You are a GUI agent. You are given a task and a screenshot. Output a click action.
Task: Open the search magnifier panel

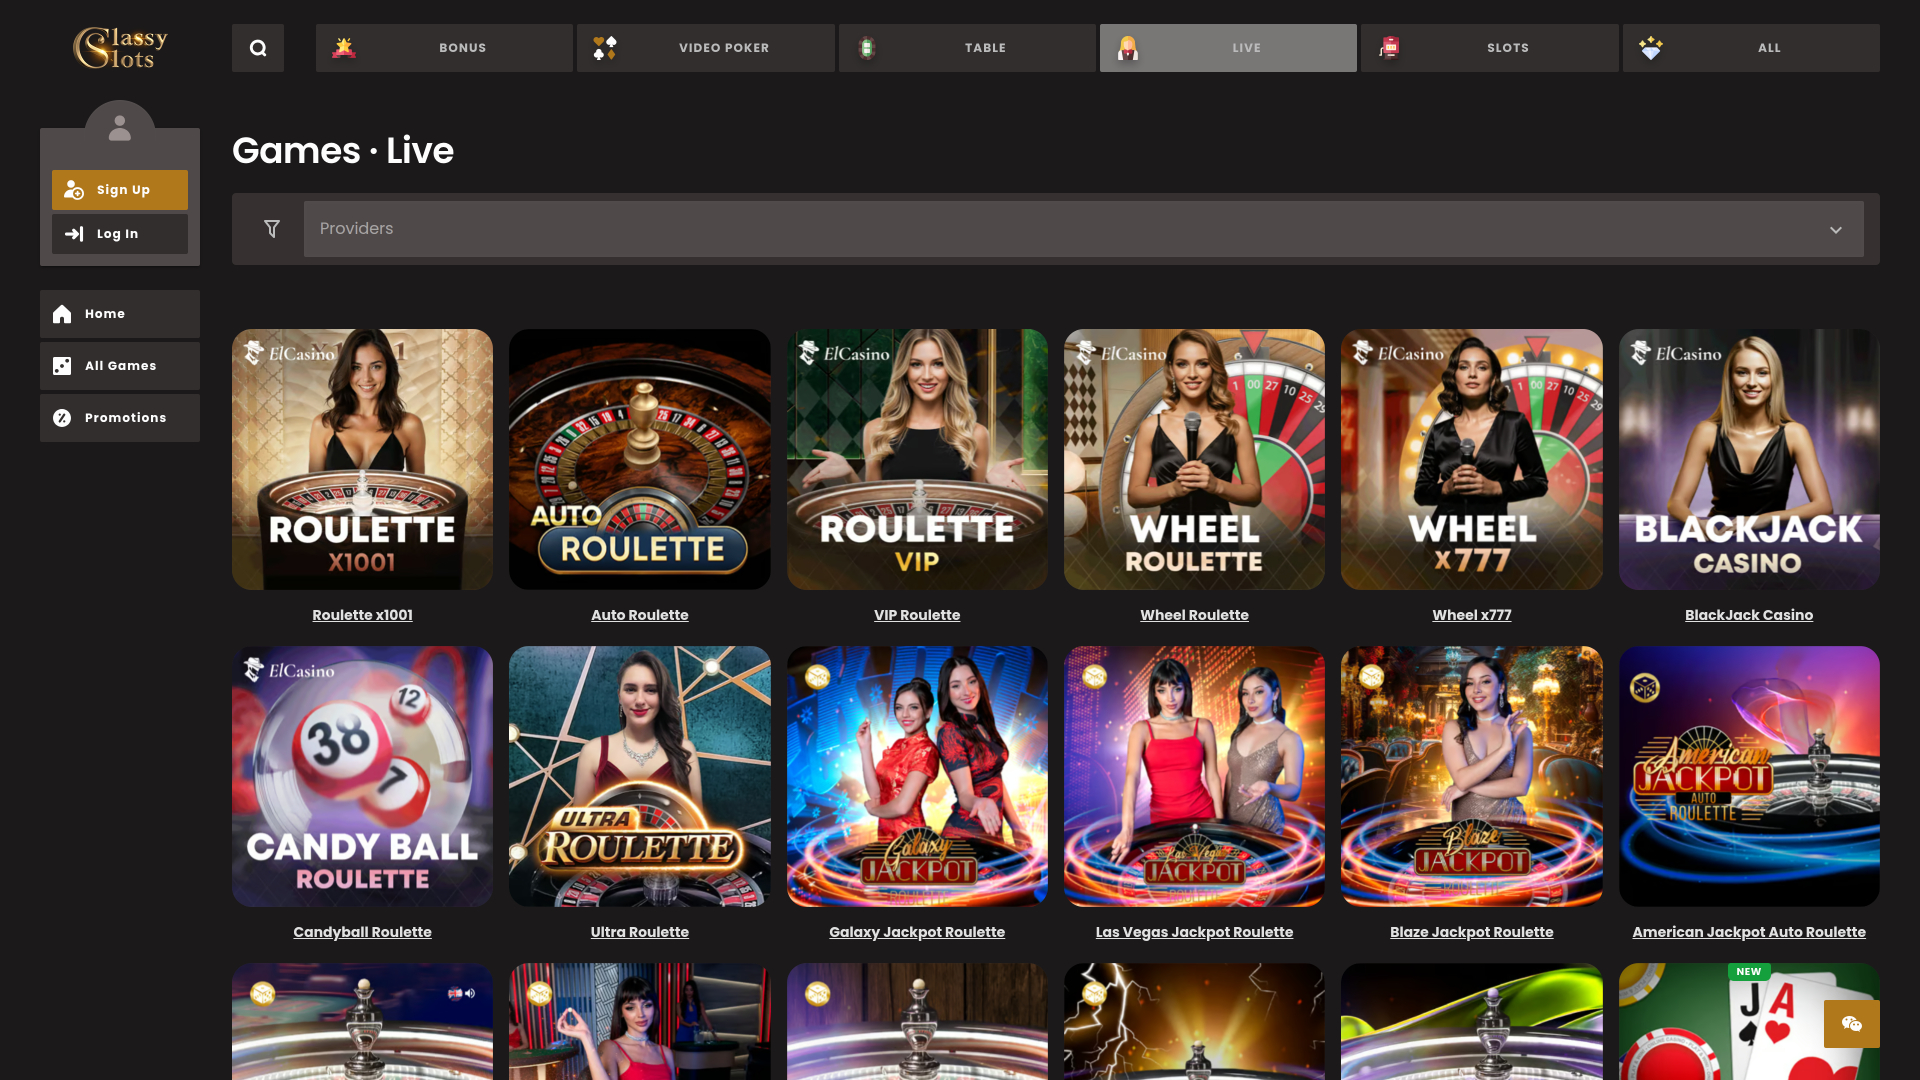point(258,47)
